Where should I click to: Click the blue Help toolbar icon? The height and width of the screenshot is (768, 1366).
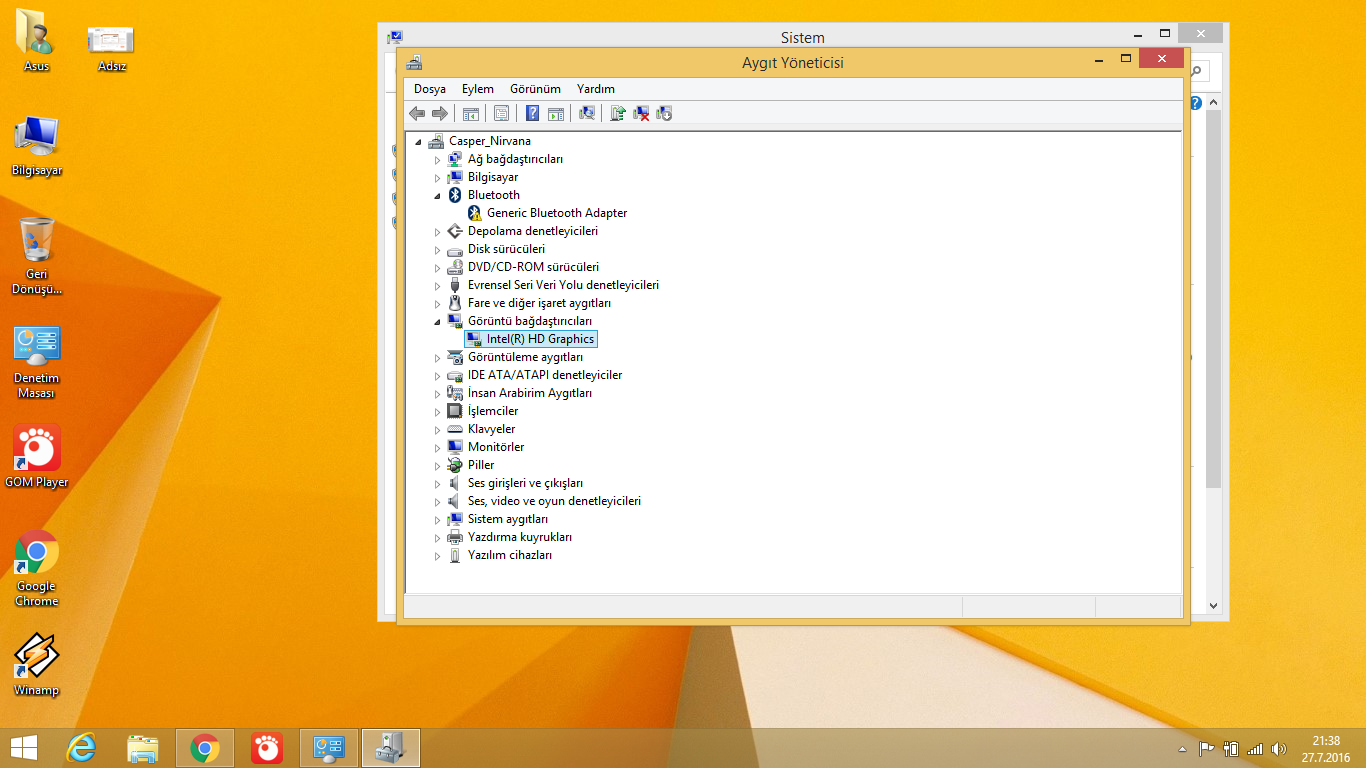(x=533, y=113)
